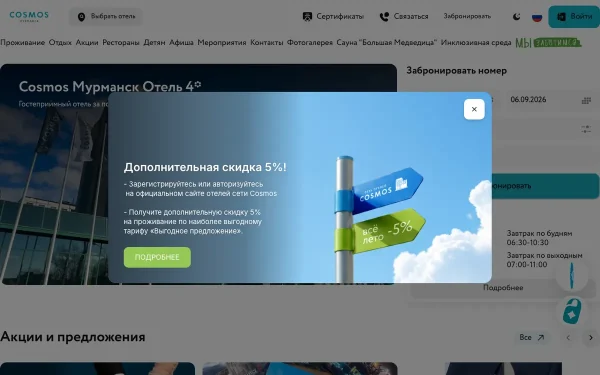Click Завтрак по выходным 07:00-11:00 text
The height and width of the screenshot is (375, 600).
[545, 260]
